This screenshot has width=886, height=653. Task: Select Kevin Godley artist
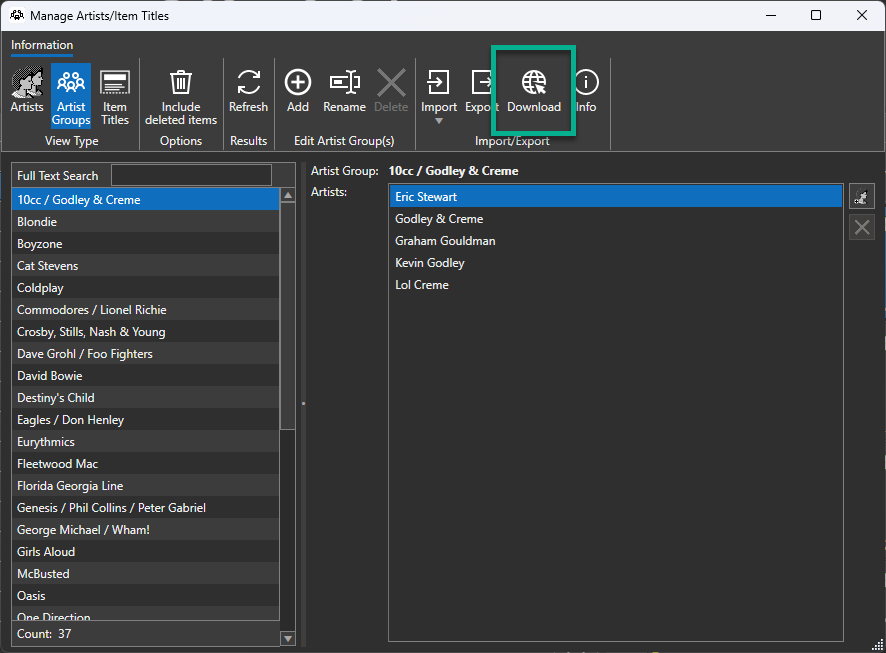pos(616,263)
